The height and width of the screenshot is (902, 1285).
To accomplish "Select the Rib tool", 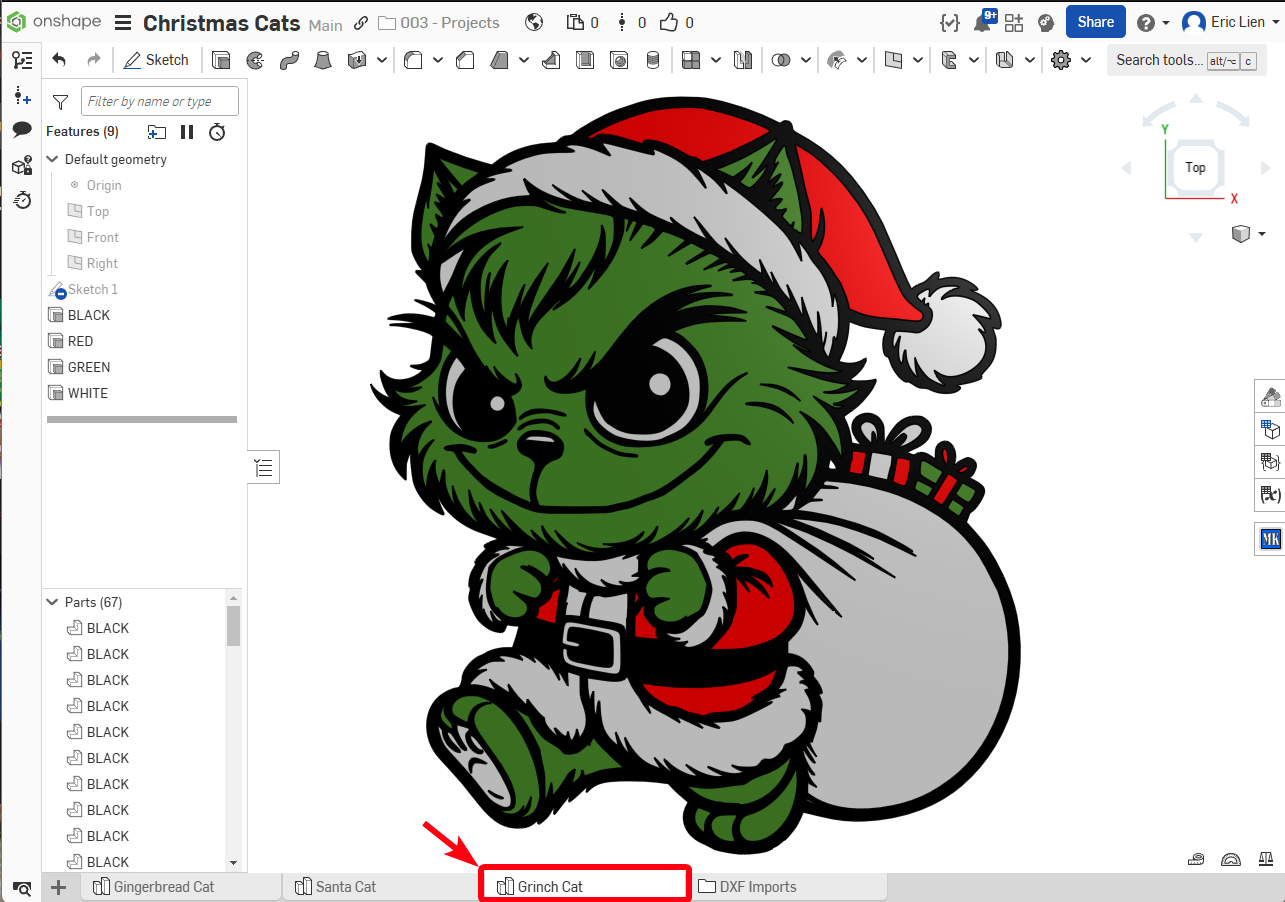I will coord(551,60).
